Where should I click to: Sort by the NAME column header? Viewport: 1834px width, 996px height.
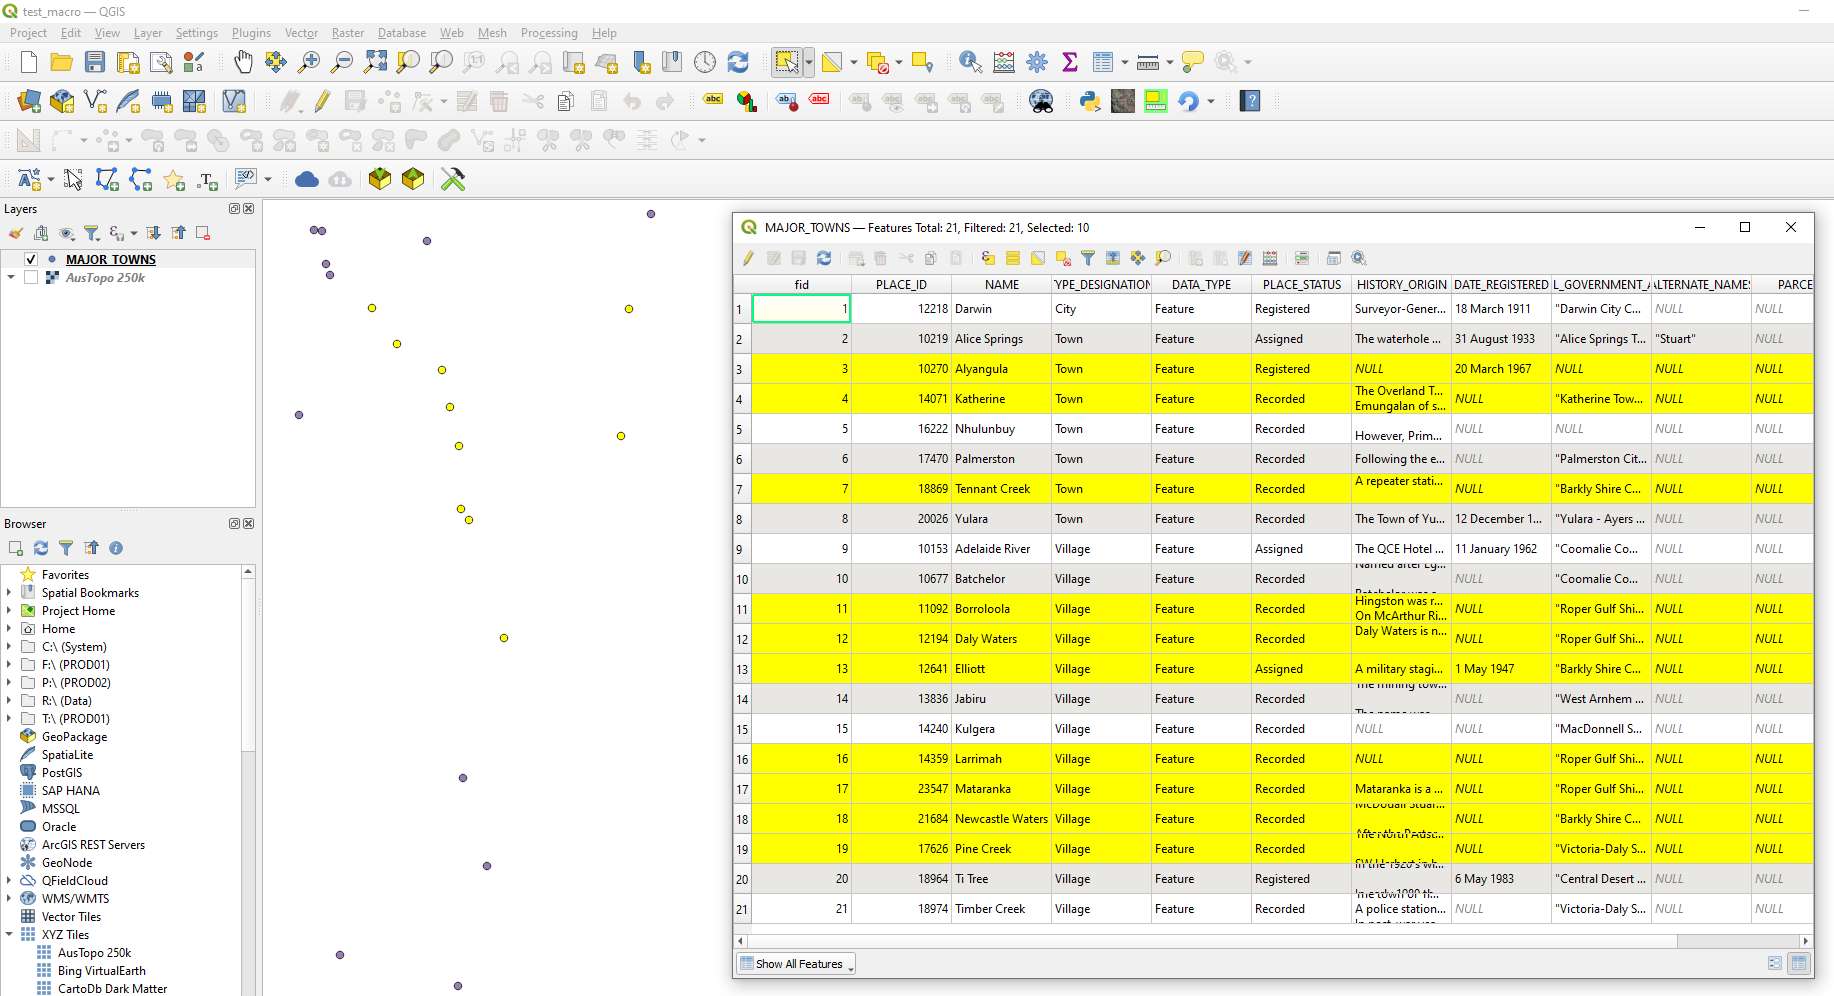[1002, 285]
